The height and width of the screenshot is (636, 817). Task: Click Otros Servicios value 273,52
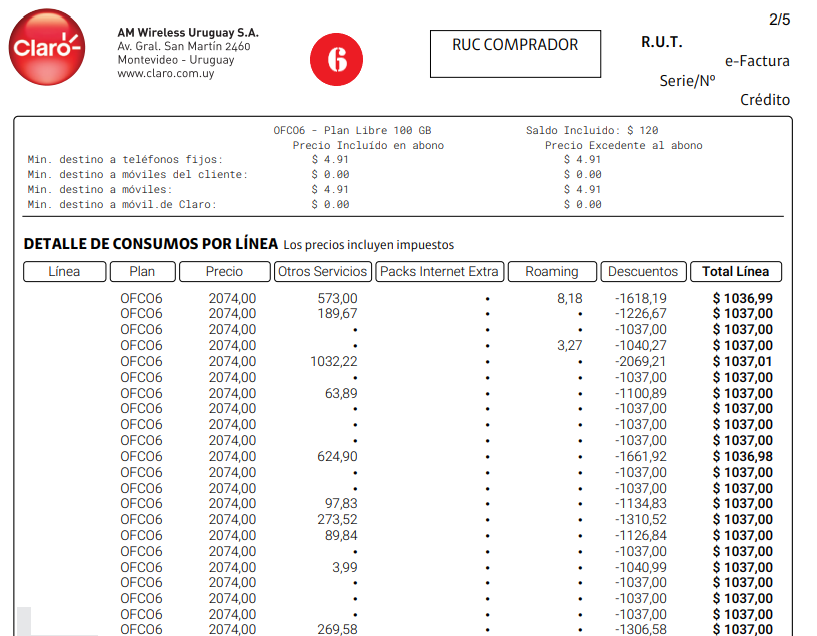point(337,520)
